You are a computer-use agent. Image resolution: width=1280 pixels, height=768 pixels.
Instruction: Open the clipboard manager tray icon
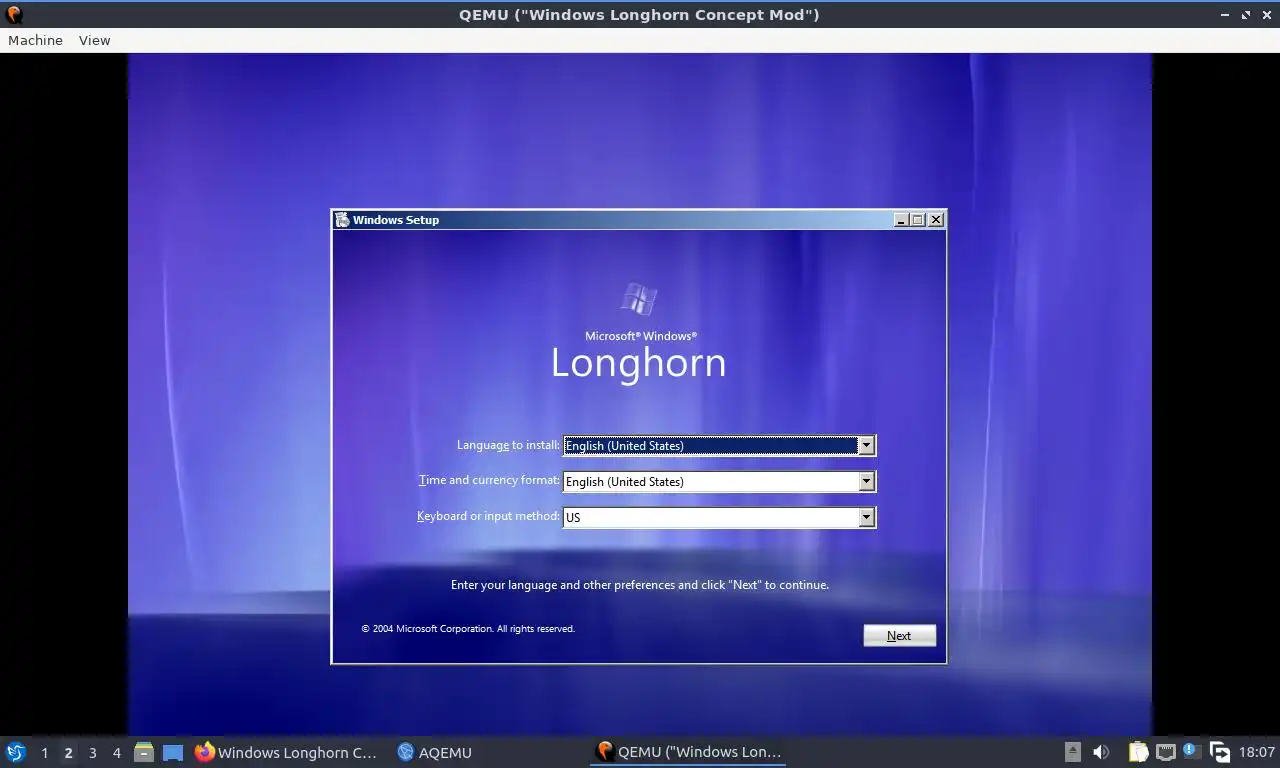point(1138,752)
